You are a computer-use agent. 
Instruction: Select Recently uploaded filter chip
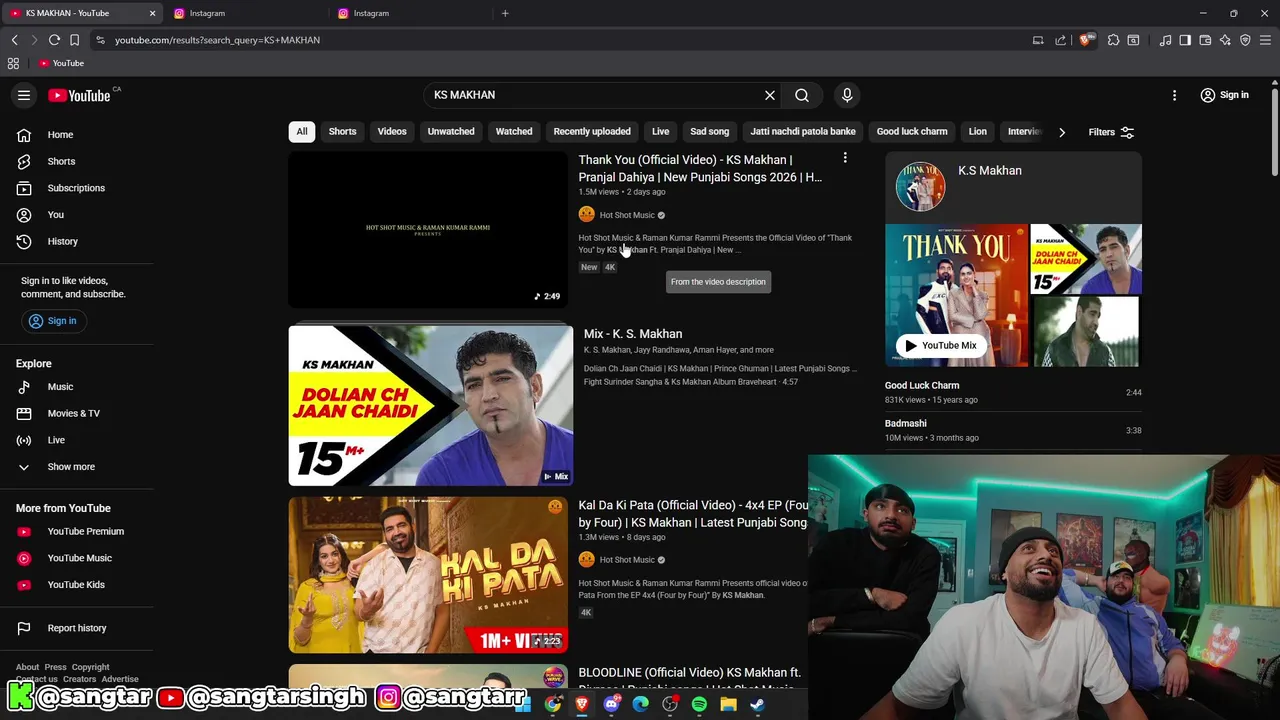[x=592, y=131]
